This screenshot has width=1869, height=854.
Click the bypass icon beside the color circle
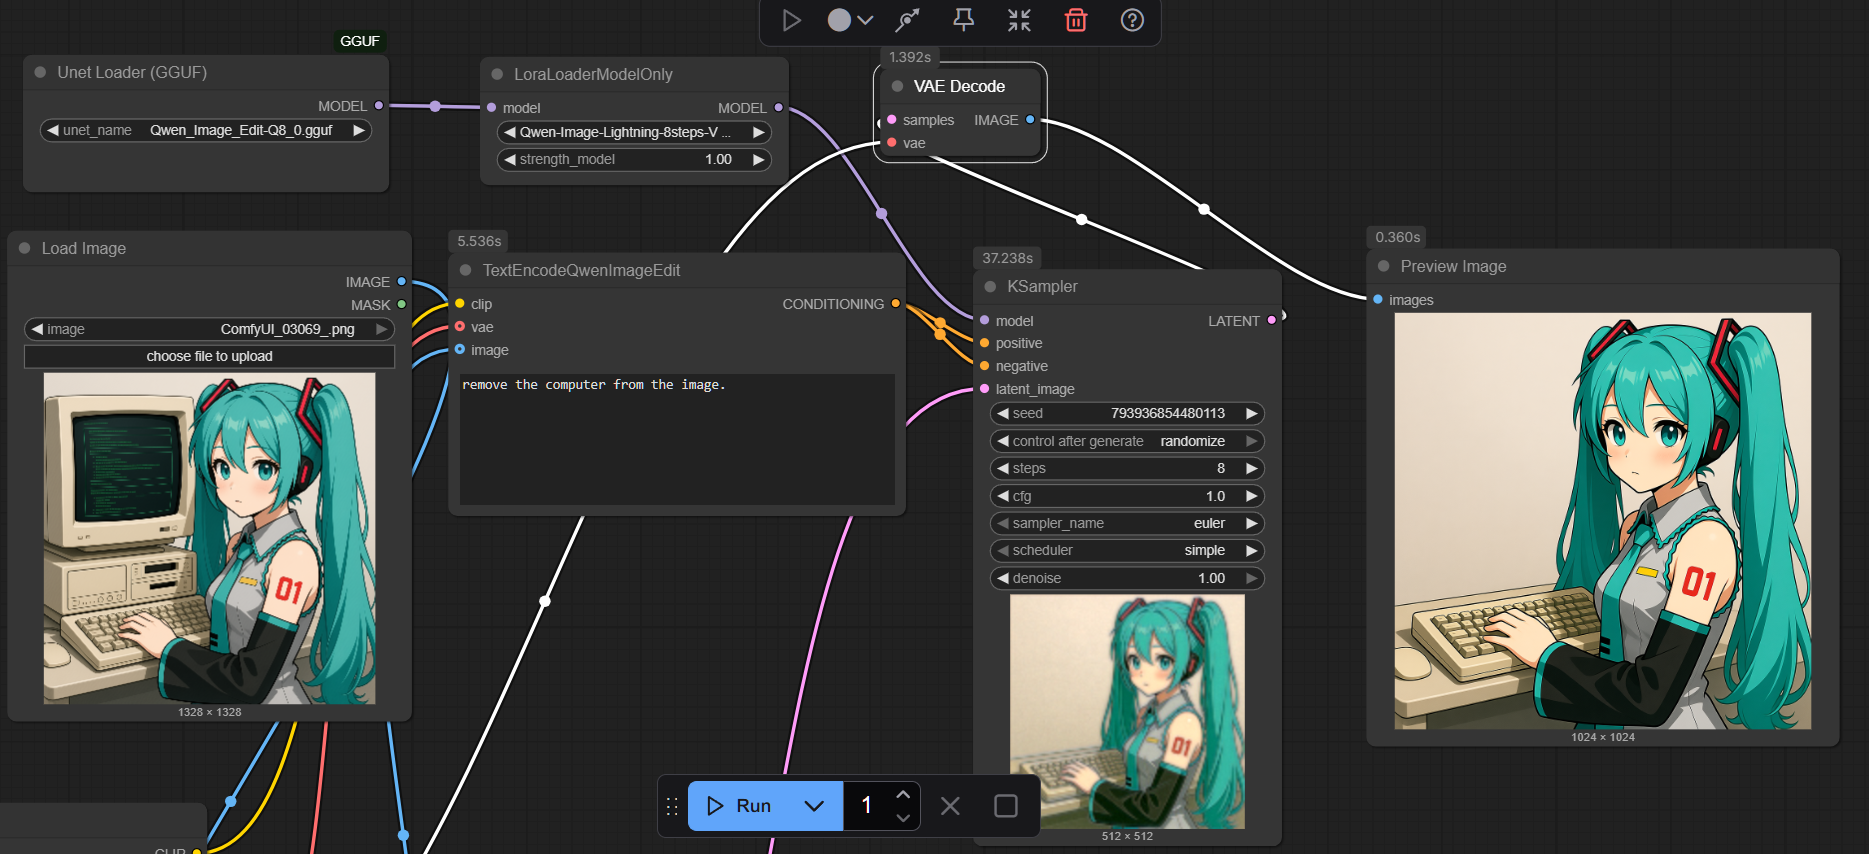908,20
